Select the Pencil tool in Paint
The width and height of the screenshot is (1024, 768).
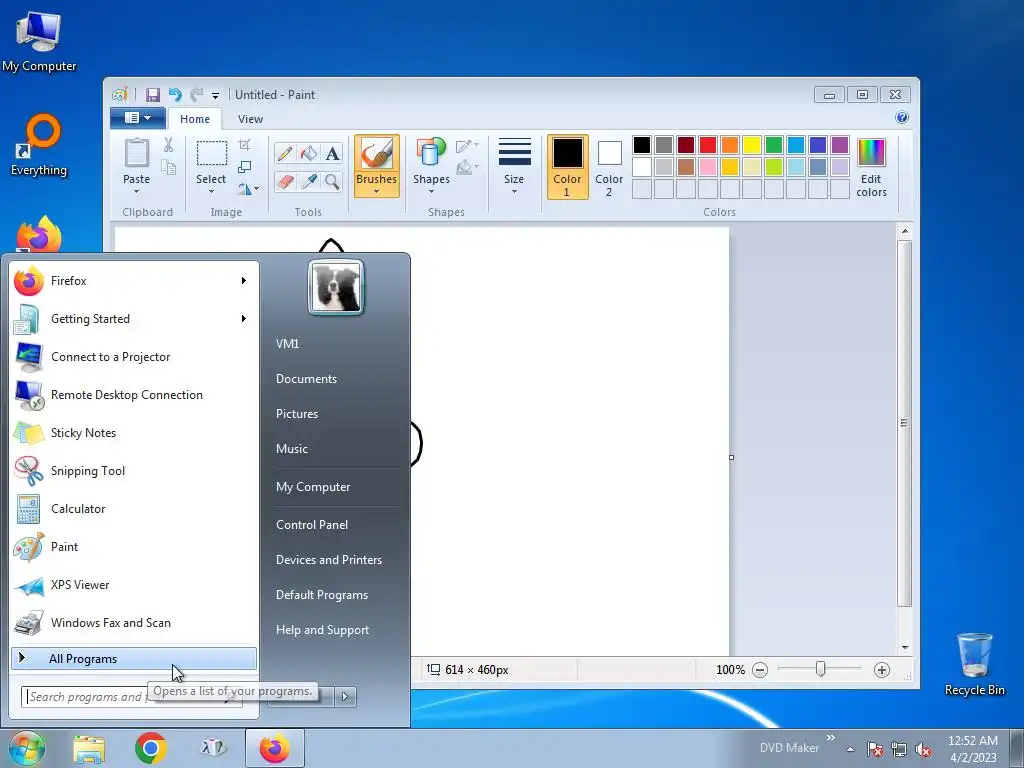tap(285, 153)
